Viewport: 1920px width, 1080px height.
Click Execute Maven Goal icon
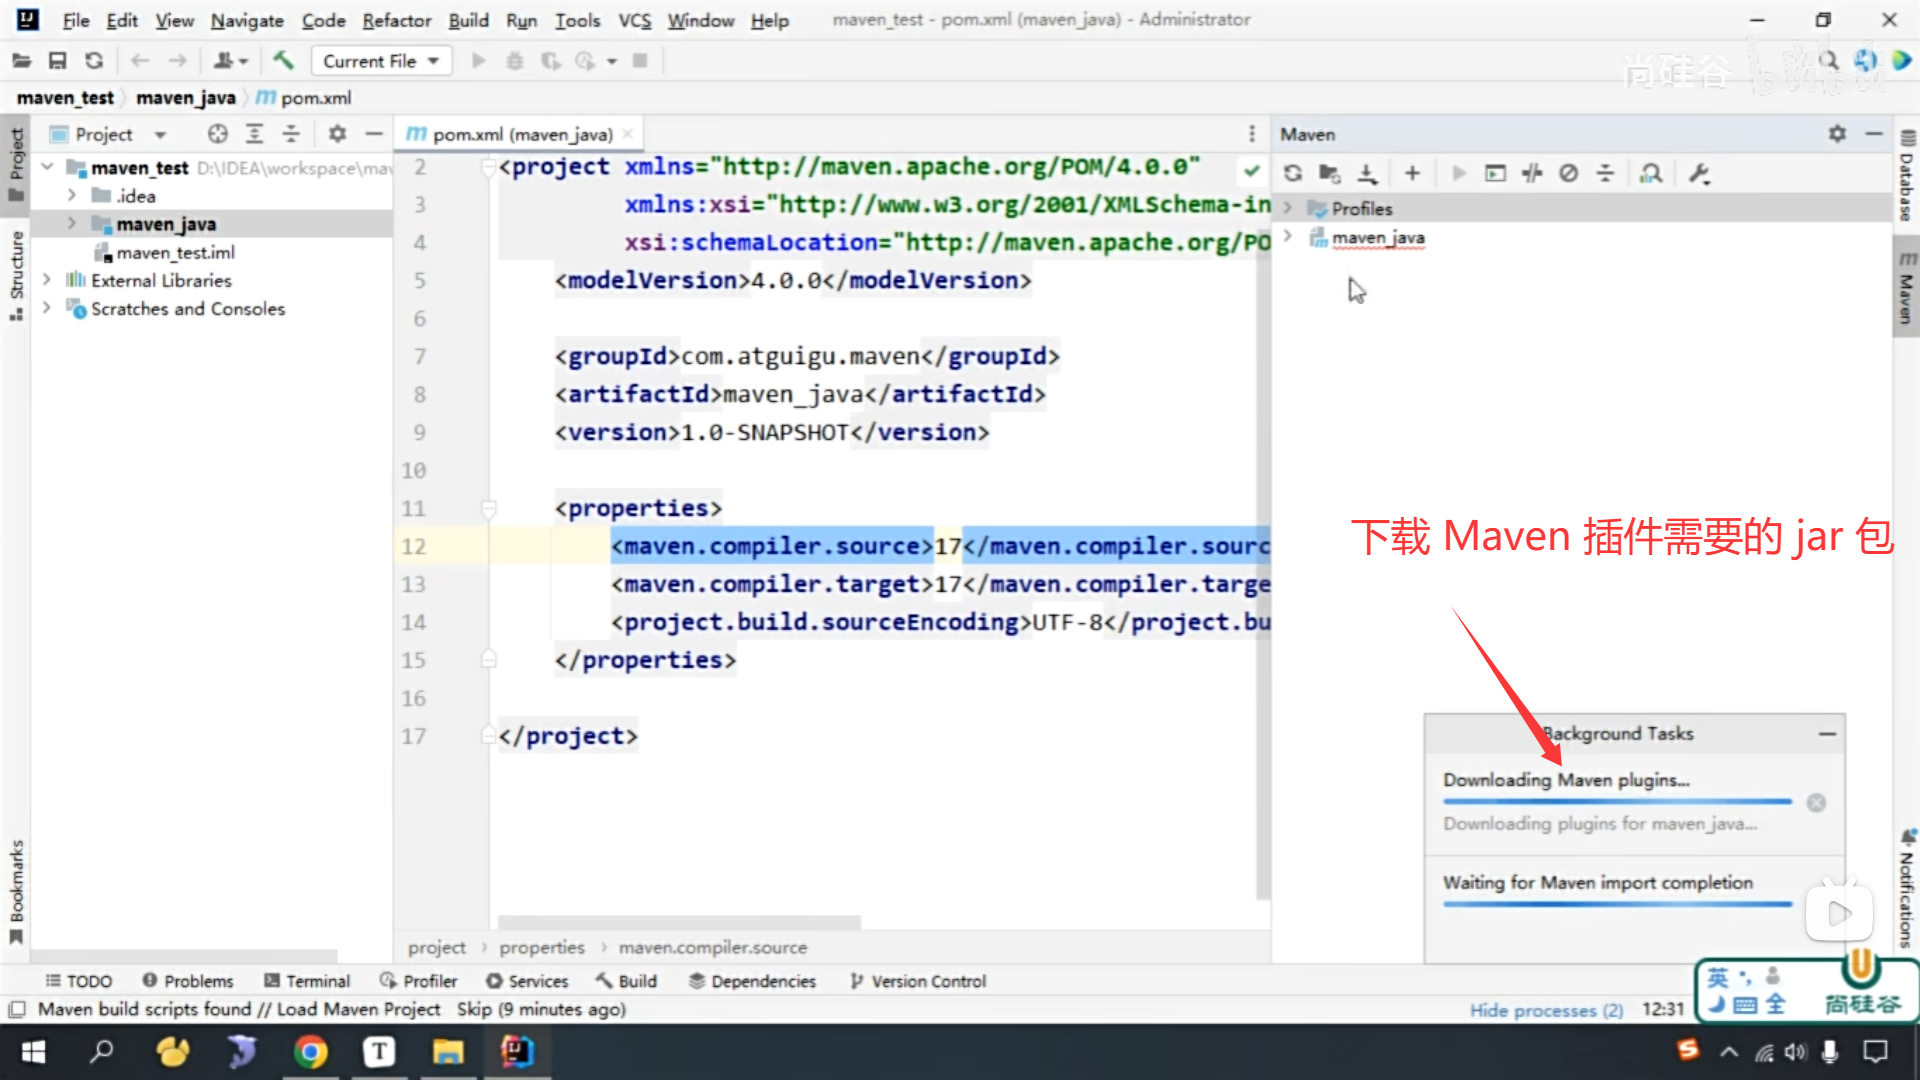coord(1495,174)
